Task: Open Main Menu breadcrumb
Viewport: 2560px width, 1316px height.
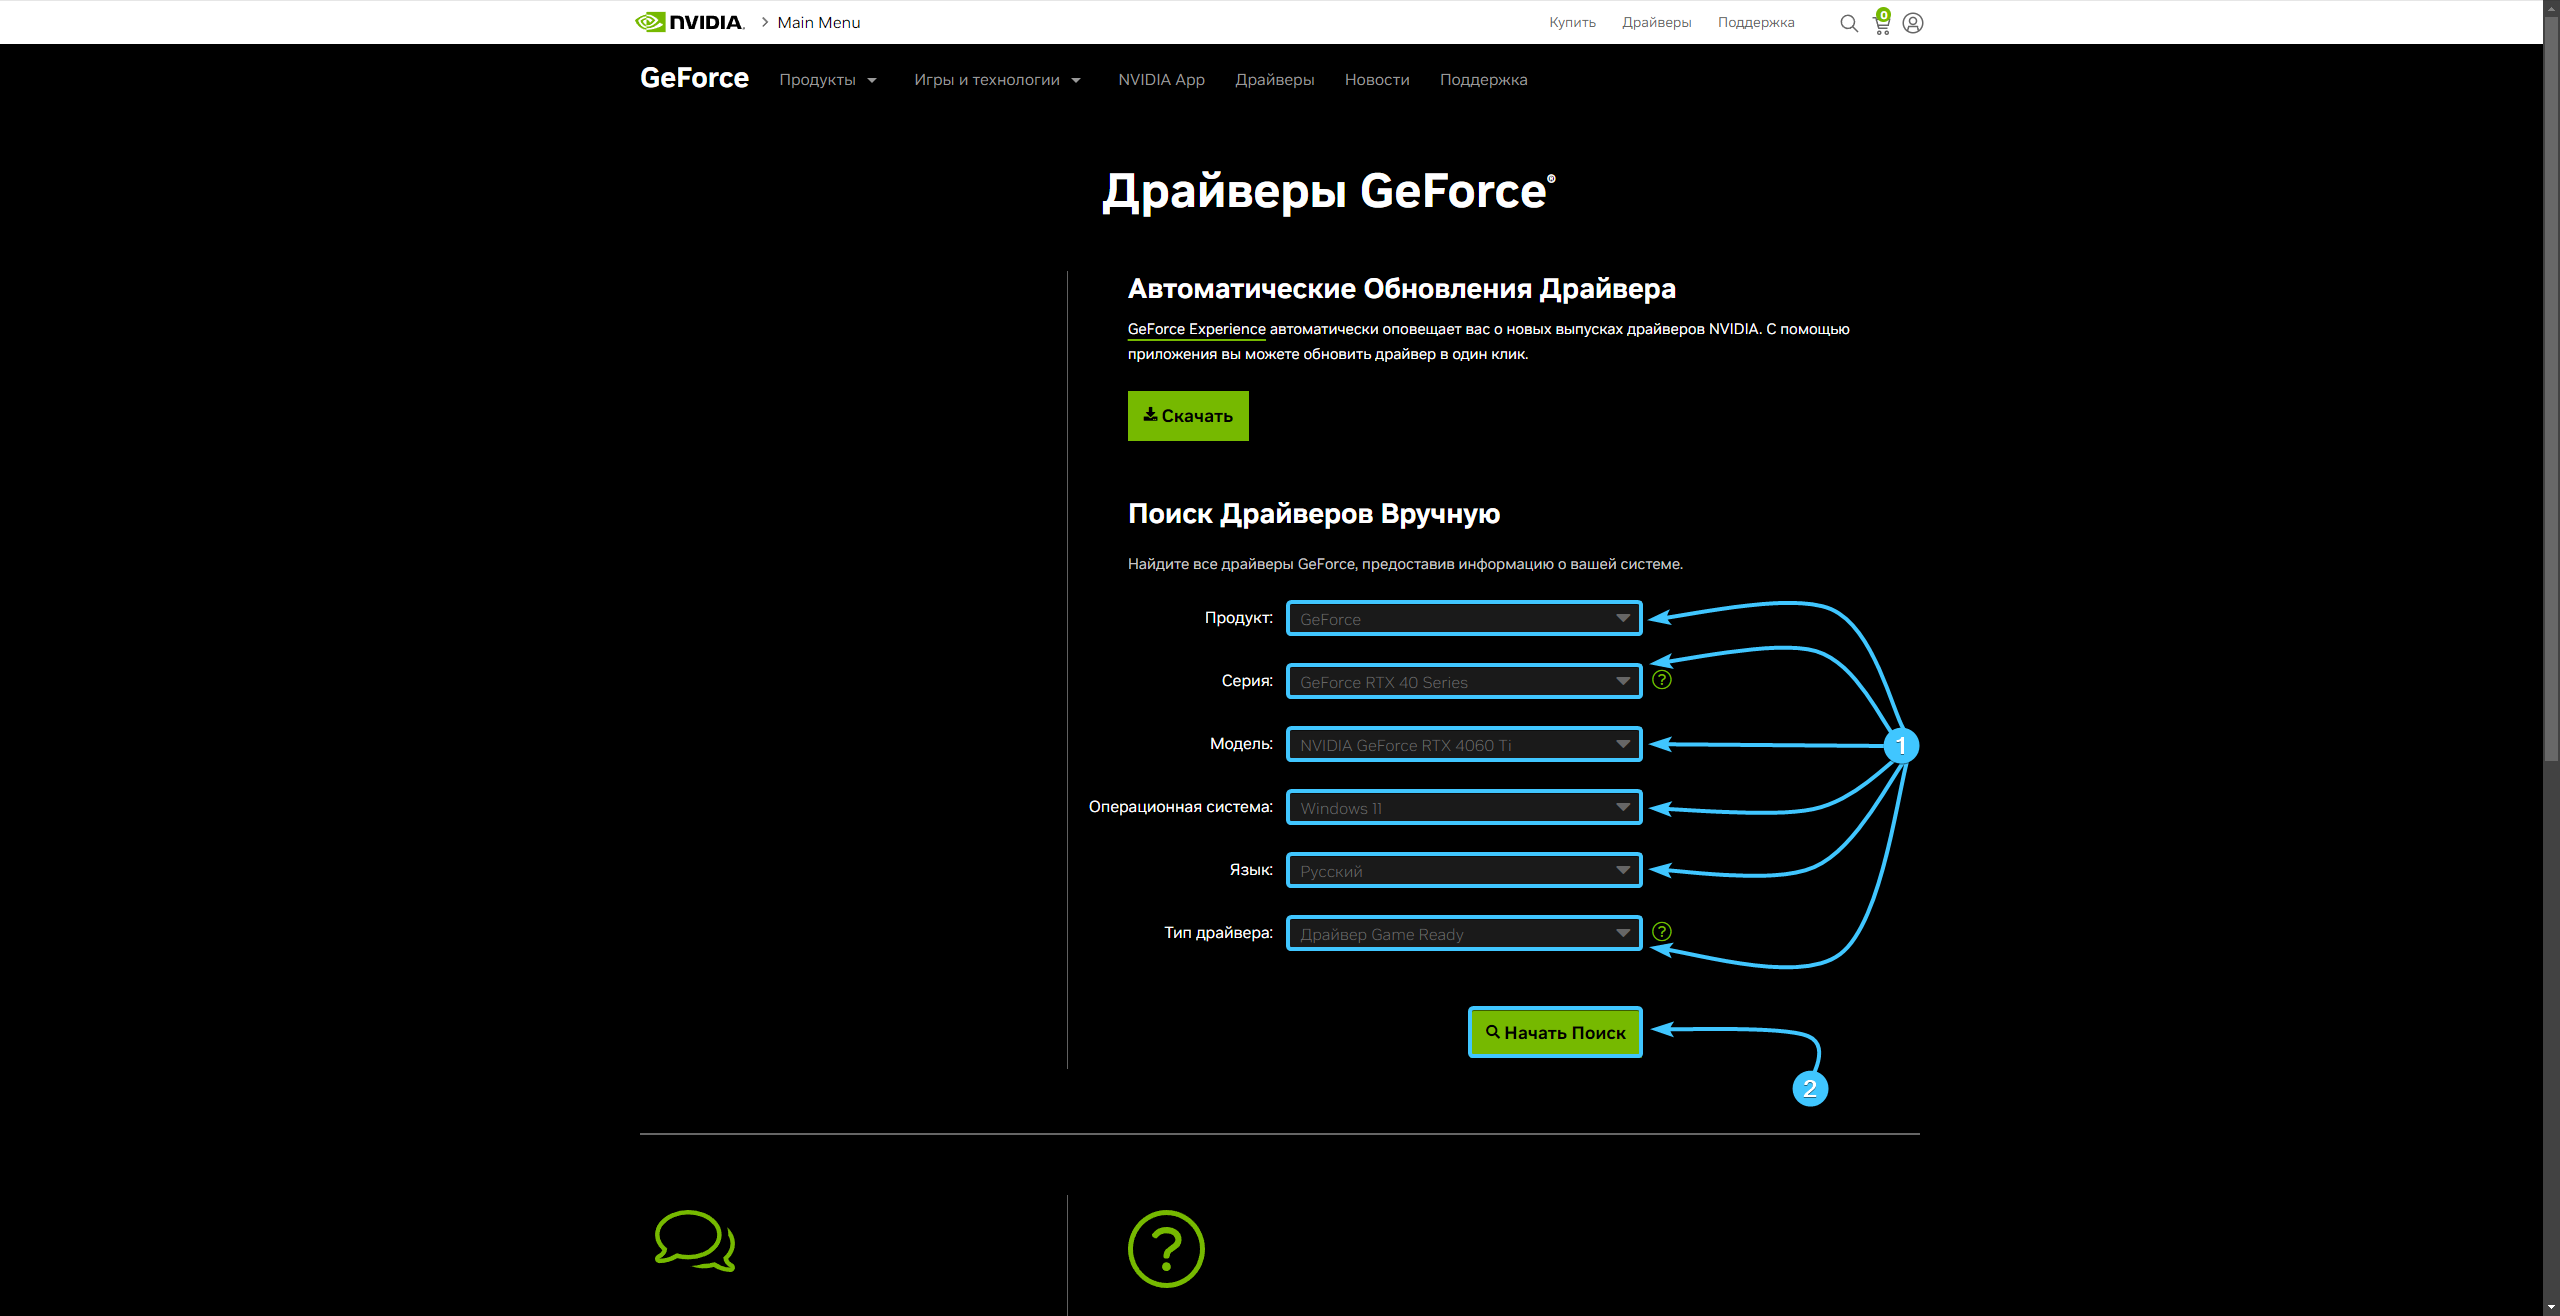Action: [818, 22]
